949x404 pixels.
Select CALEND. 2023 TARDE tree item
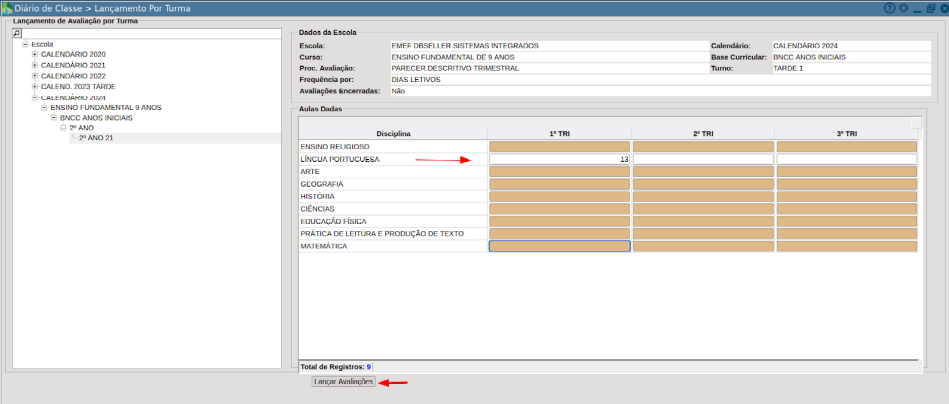pyautogui.click(x=78, y=86)
